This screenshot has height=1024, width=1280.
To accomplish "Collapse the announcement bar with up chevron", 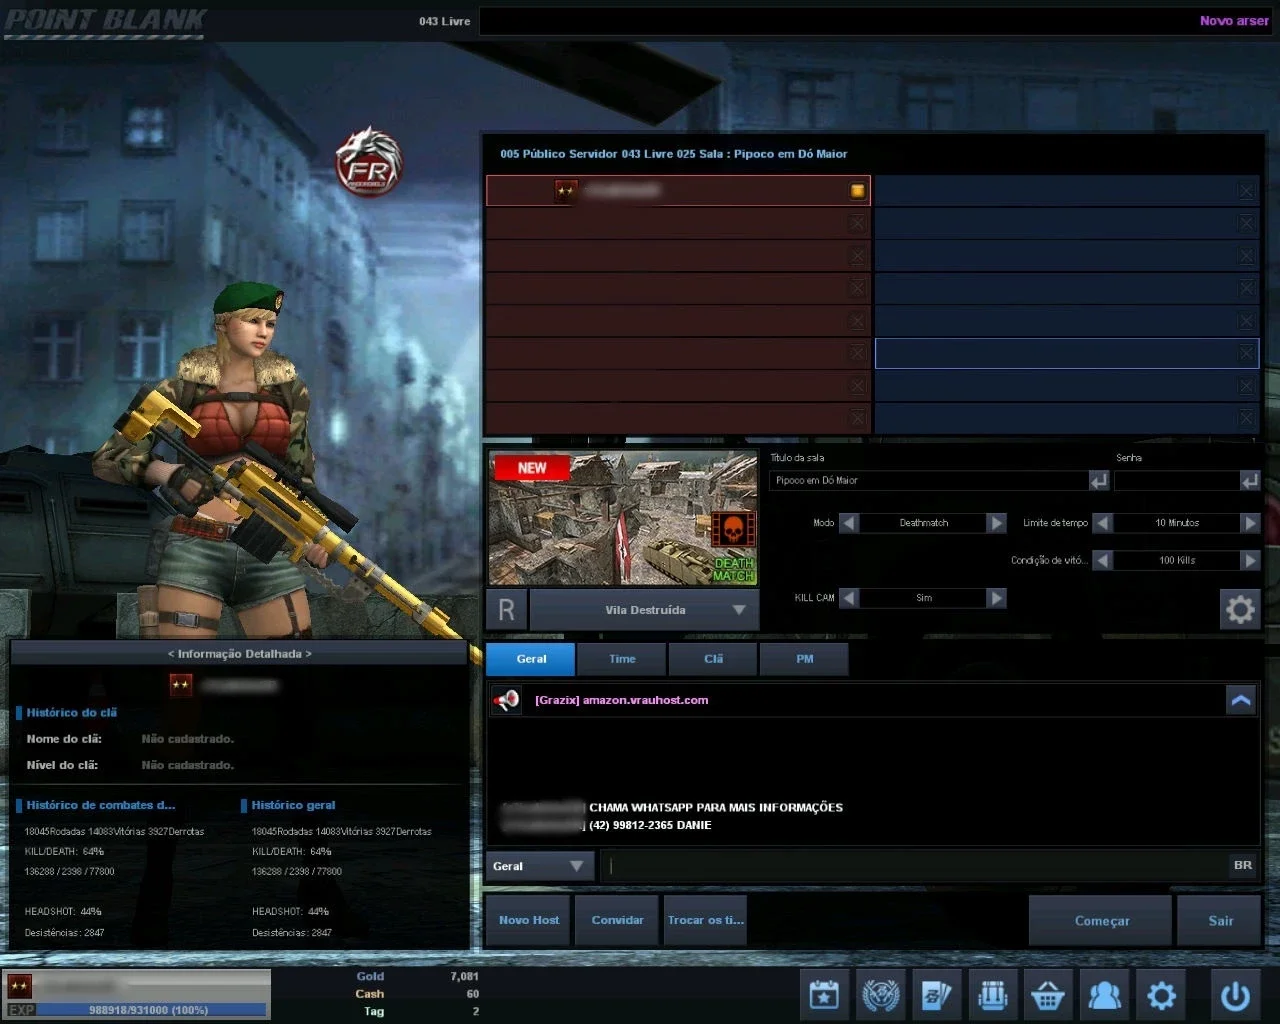I will tap(1241, 700).
